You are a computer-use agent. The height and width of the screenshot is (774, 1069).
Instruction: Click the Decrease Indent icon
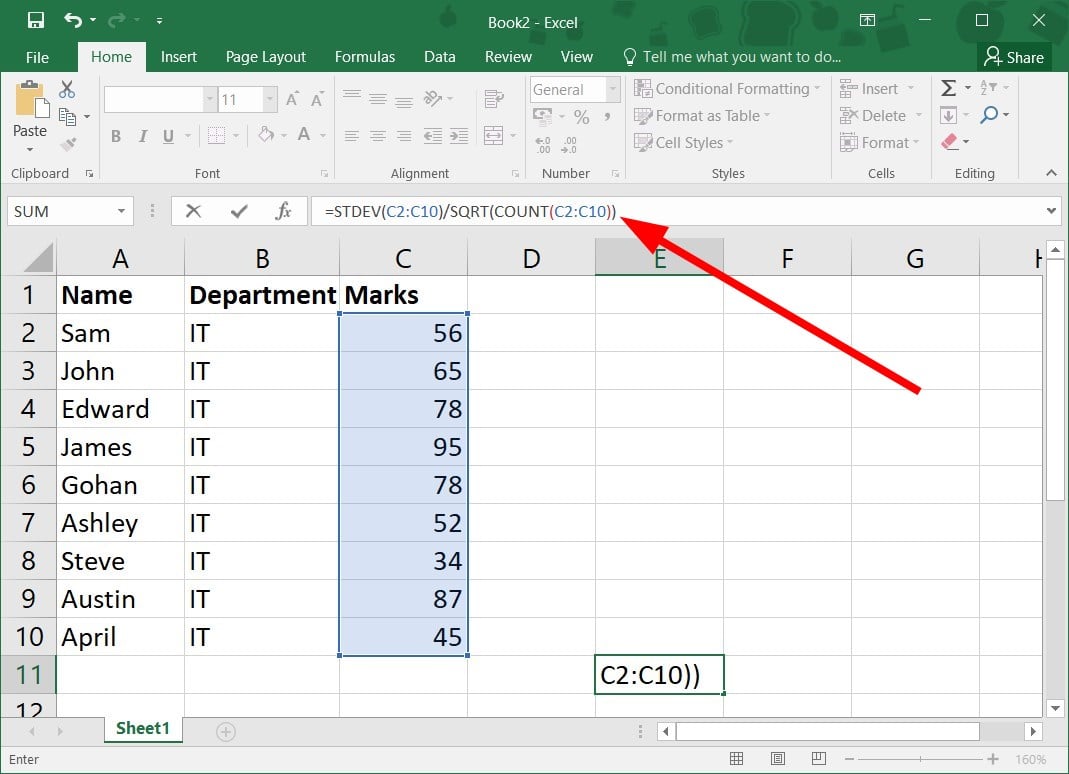tap(432, 136)
